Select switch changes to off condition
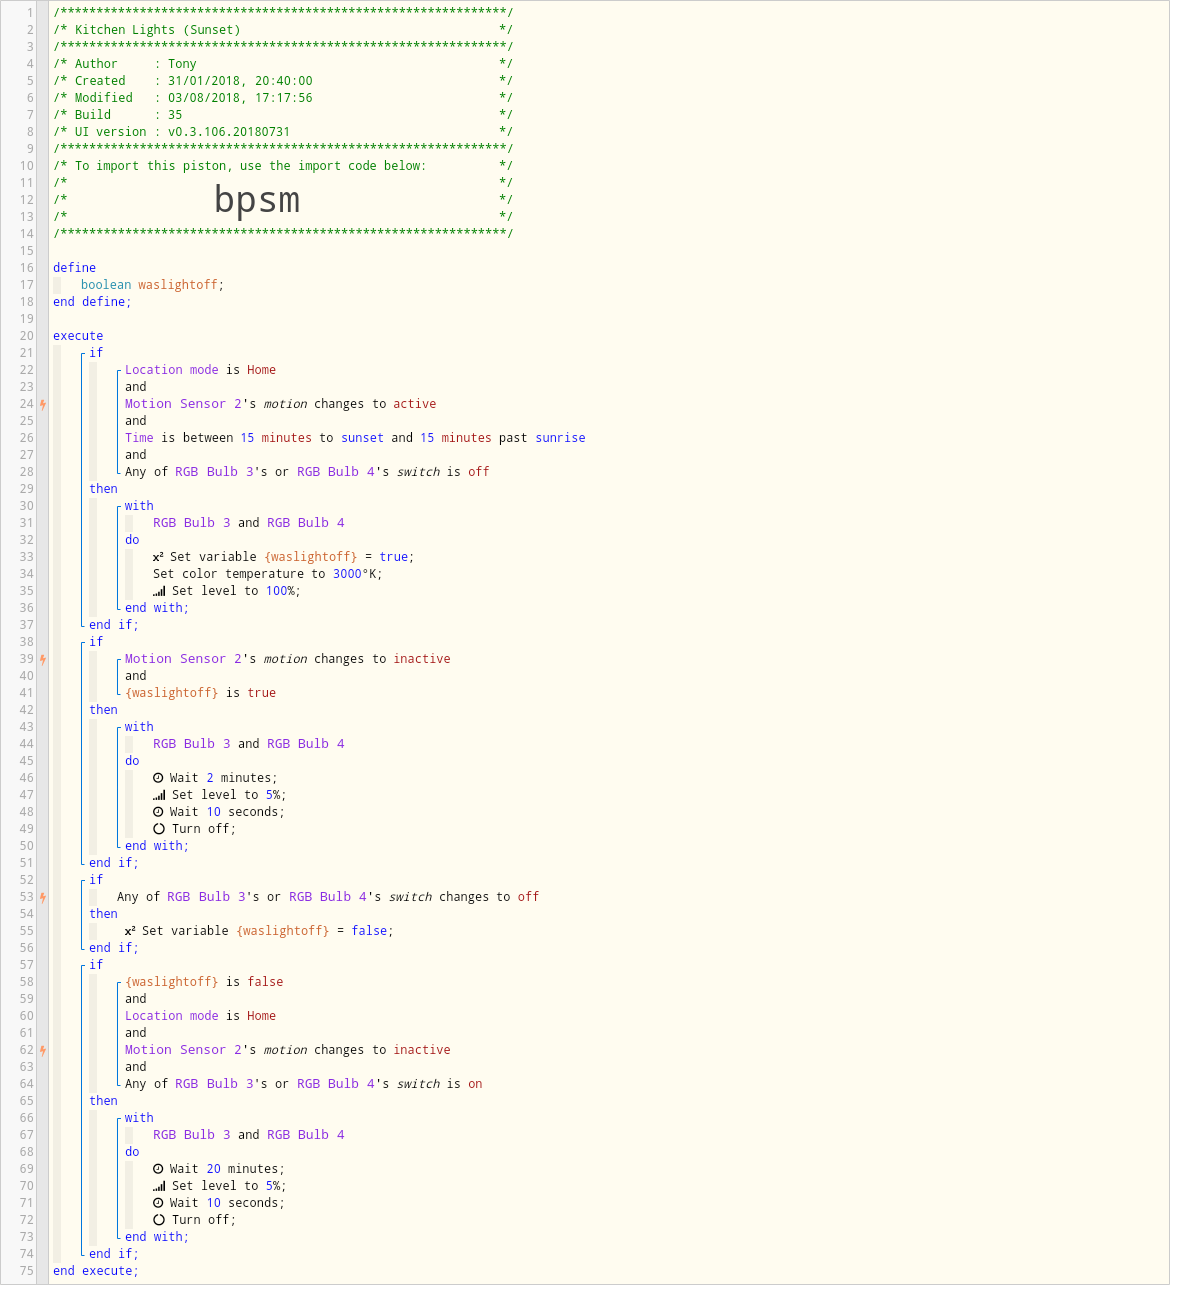 tap(328, 897)
